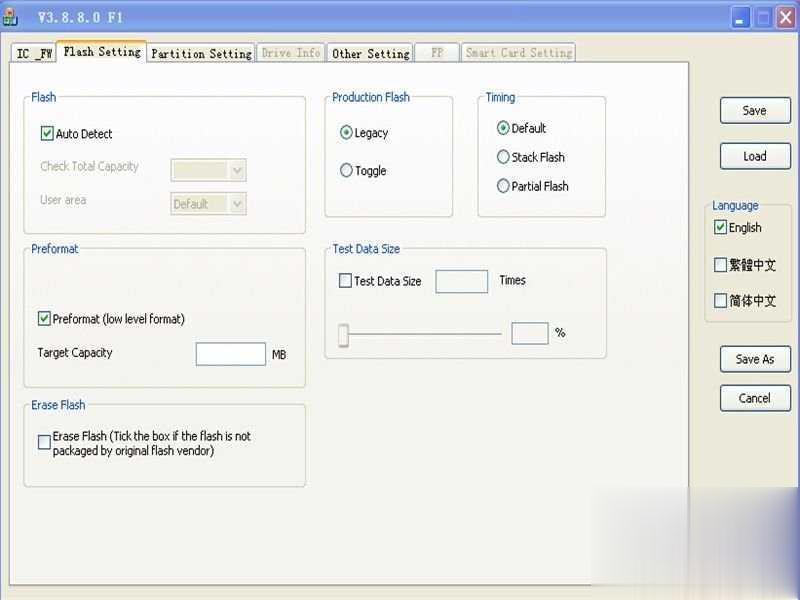
Task: Click the Save As button
Action: [x=755, y=359]
